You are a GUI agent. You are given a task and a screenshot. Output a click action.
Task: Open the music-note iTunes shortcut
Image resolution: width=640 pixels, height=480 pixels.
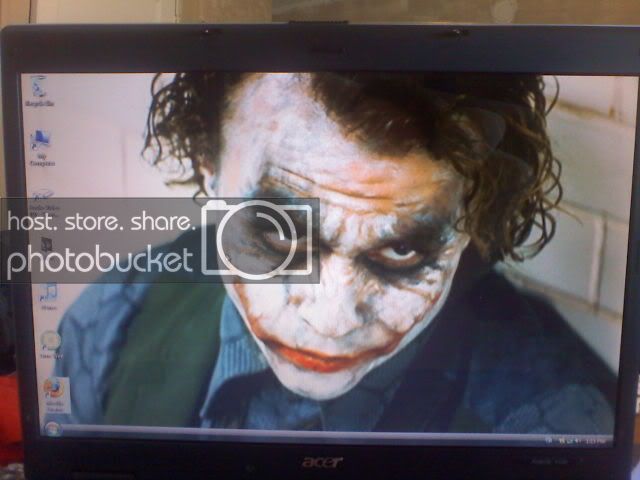click(x=49, y=296)
